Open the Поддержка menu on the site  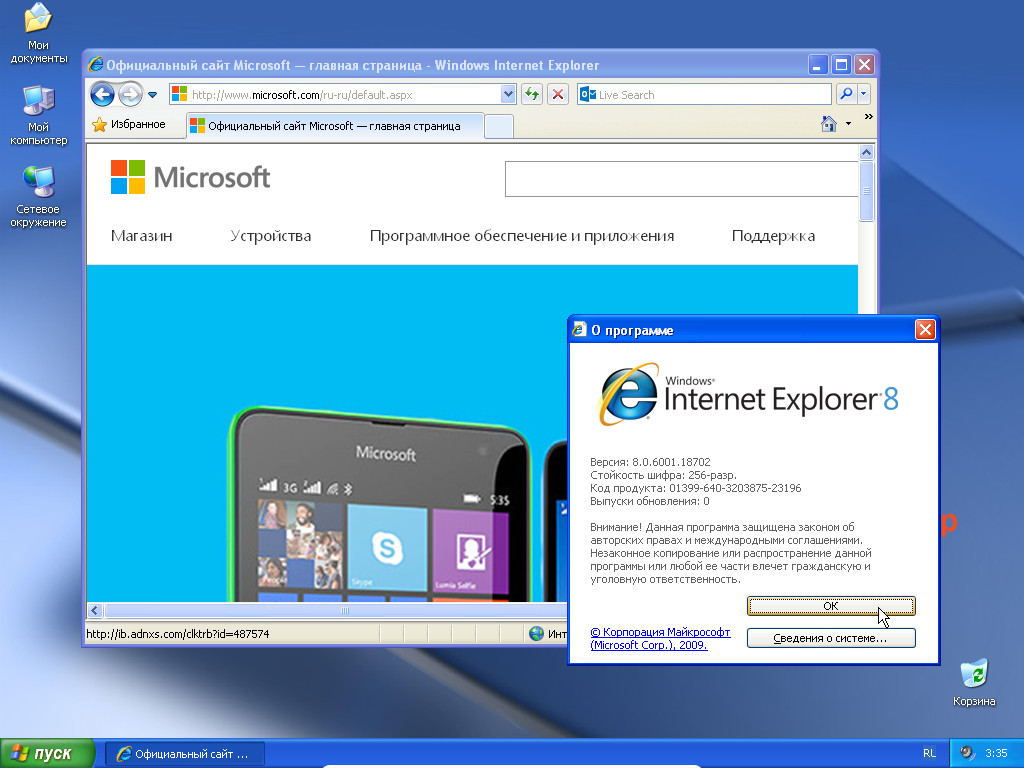[x=773, y=236]
